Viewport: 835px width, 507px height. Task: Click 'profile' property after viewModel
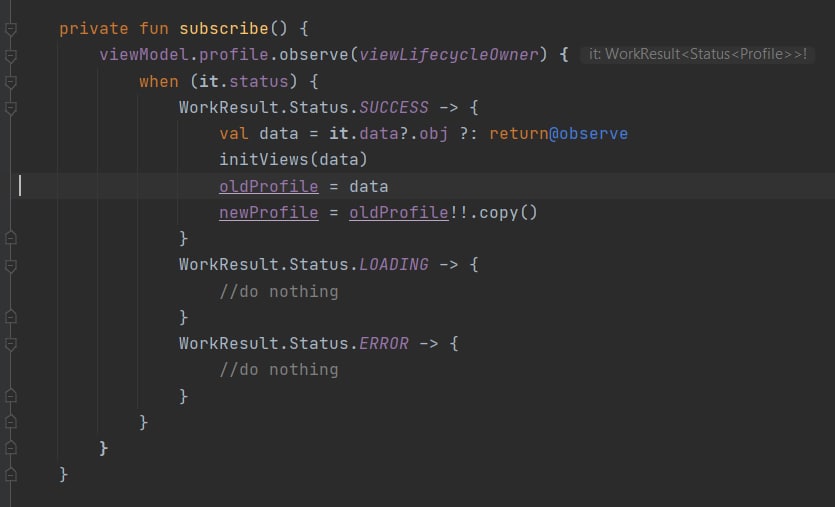click(234, 54)
